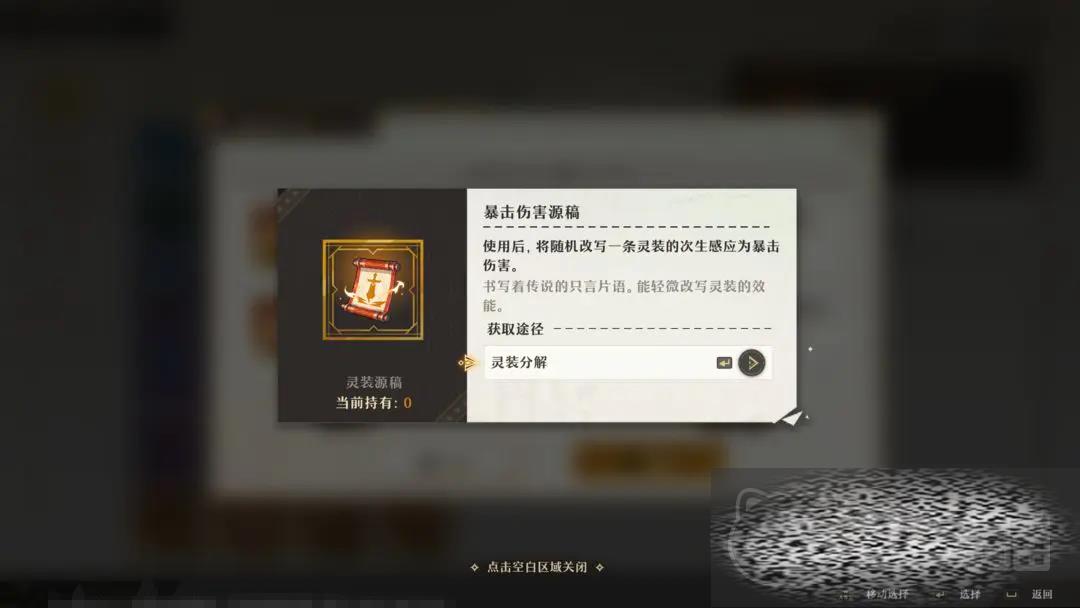Click the gray flavor text about 只言片语

pos(624,295)
